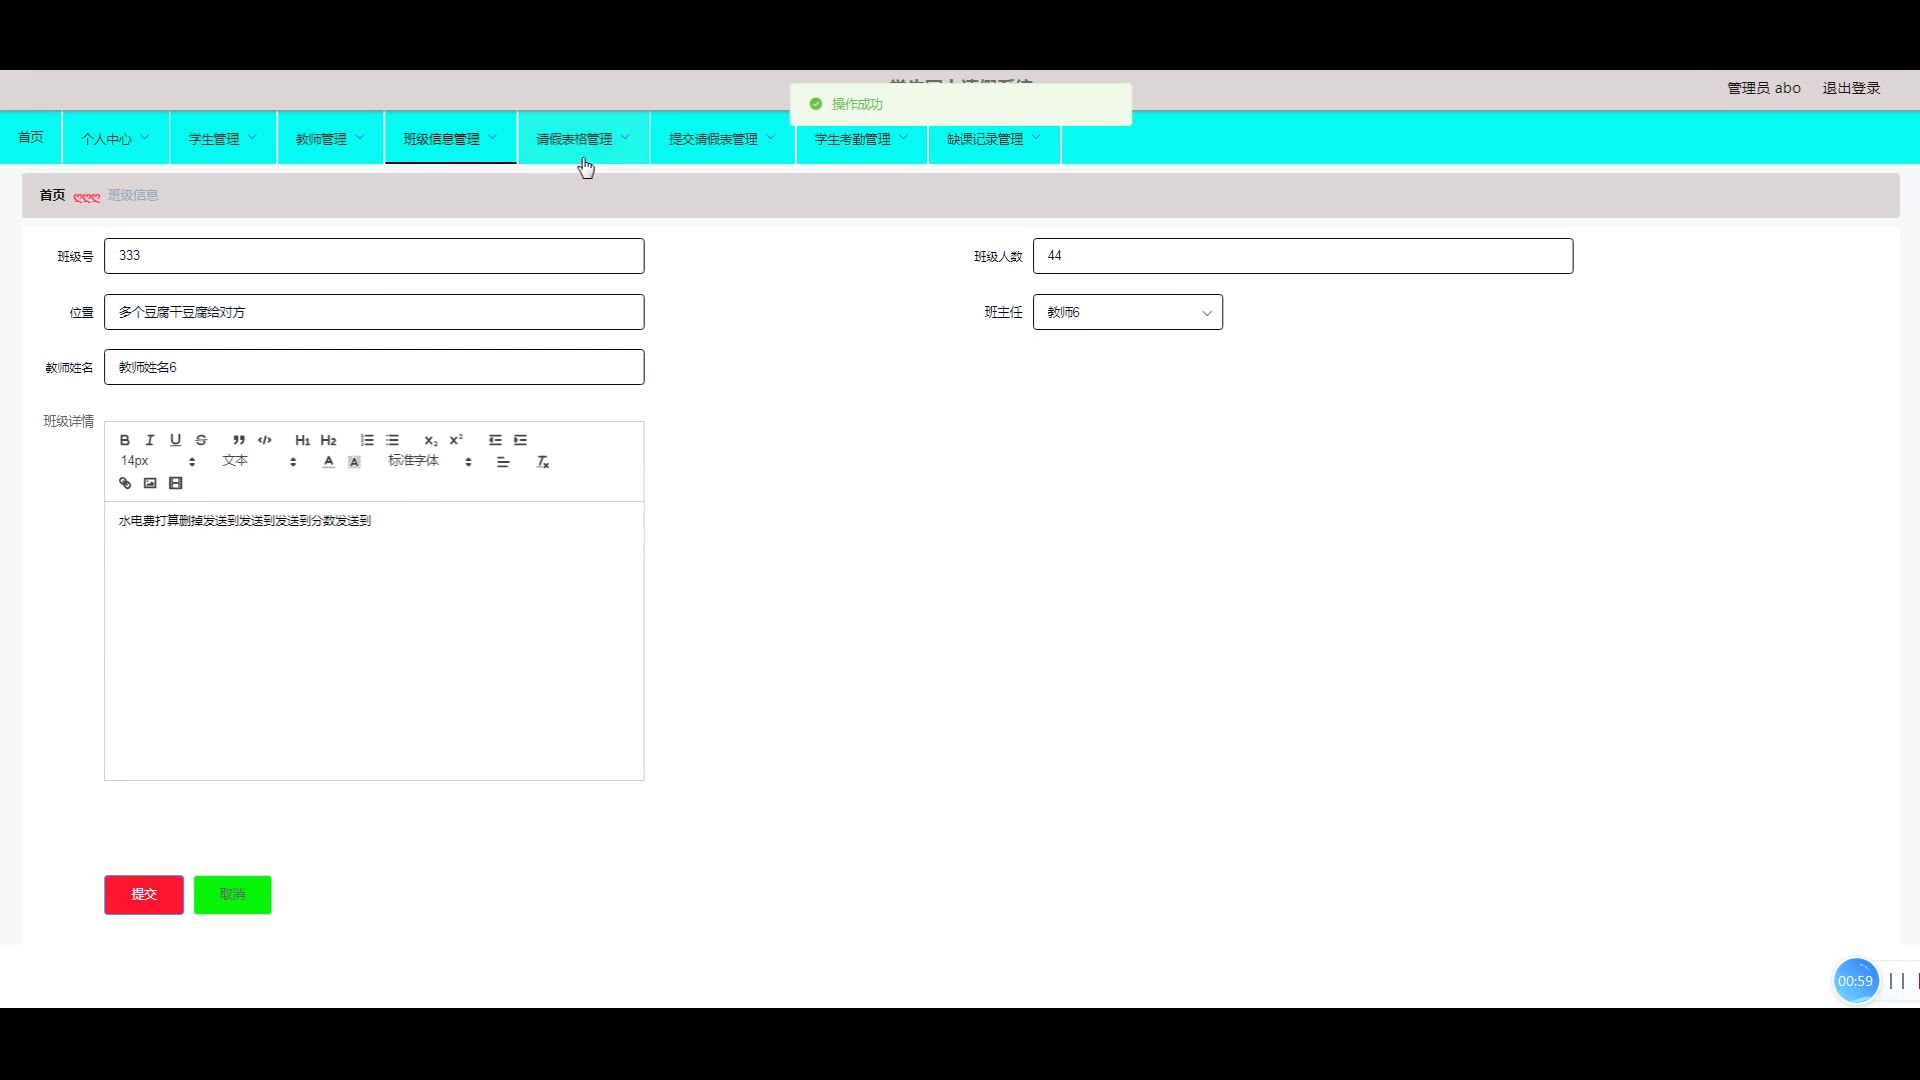
Task: Click the clear formatting icon
Action: coord(543,462)
